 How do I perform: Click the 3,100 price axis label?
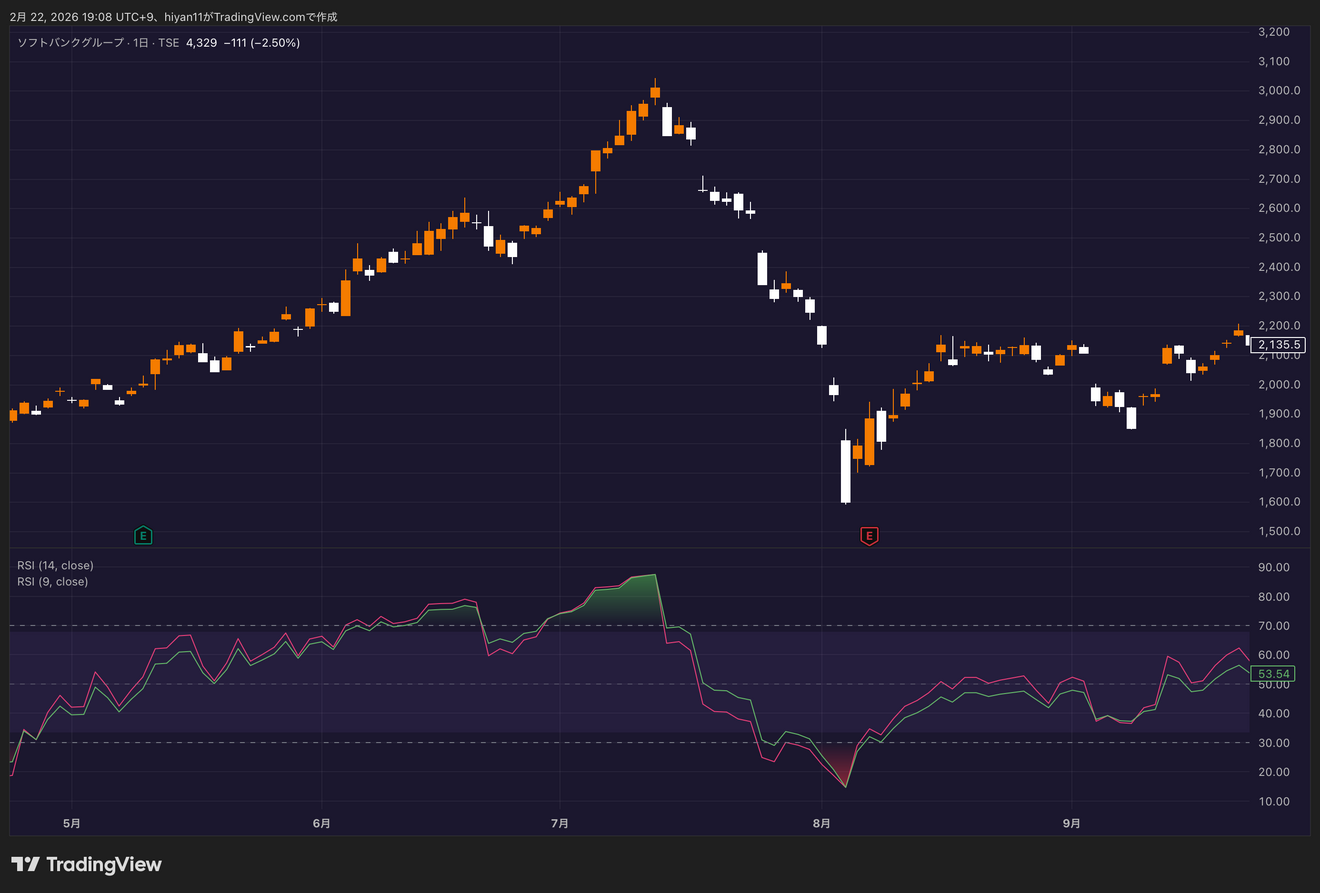1275,61
